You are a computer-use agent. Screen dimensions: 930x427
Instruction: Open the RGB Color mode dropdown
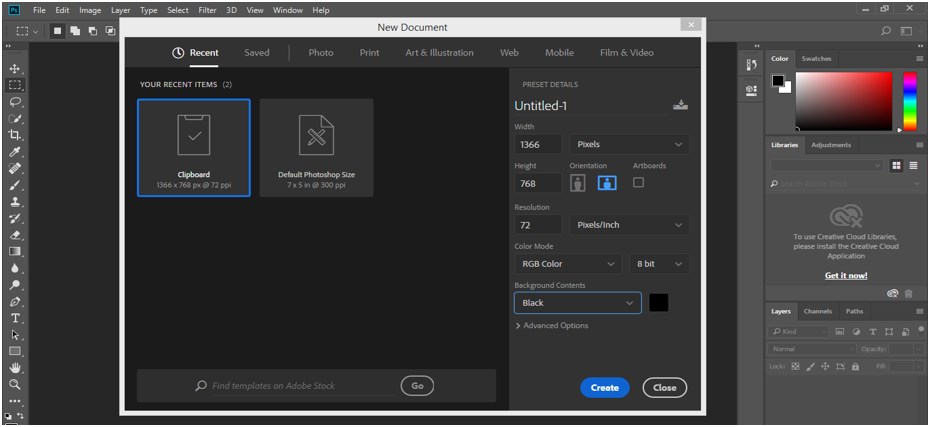(x=568, y=264)
